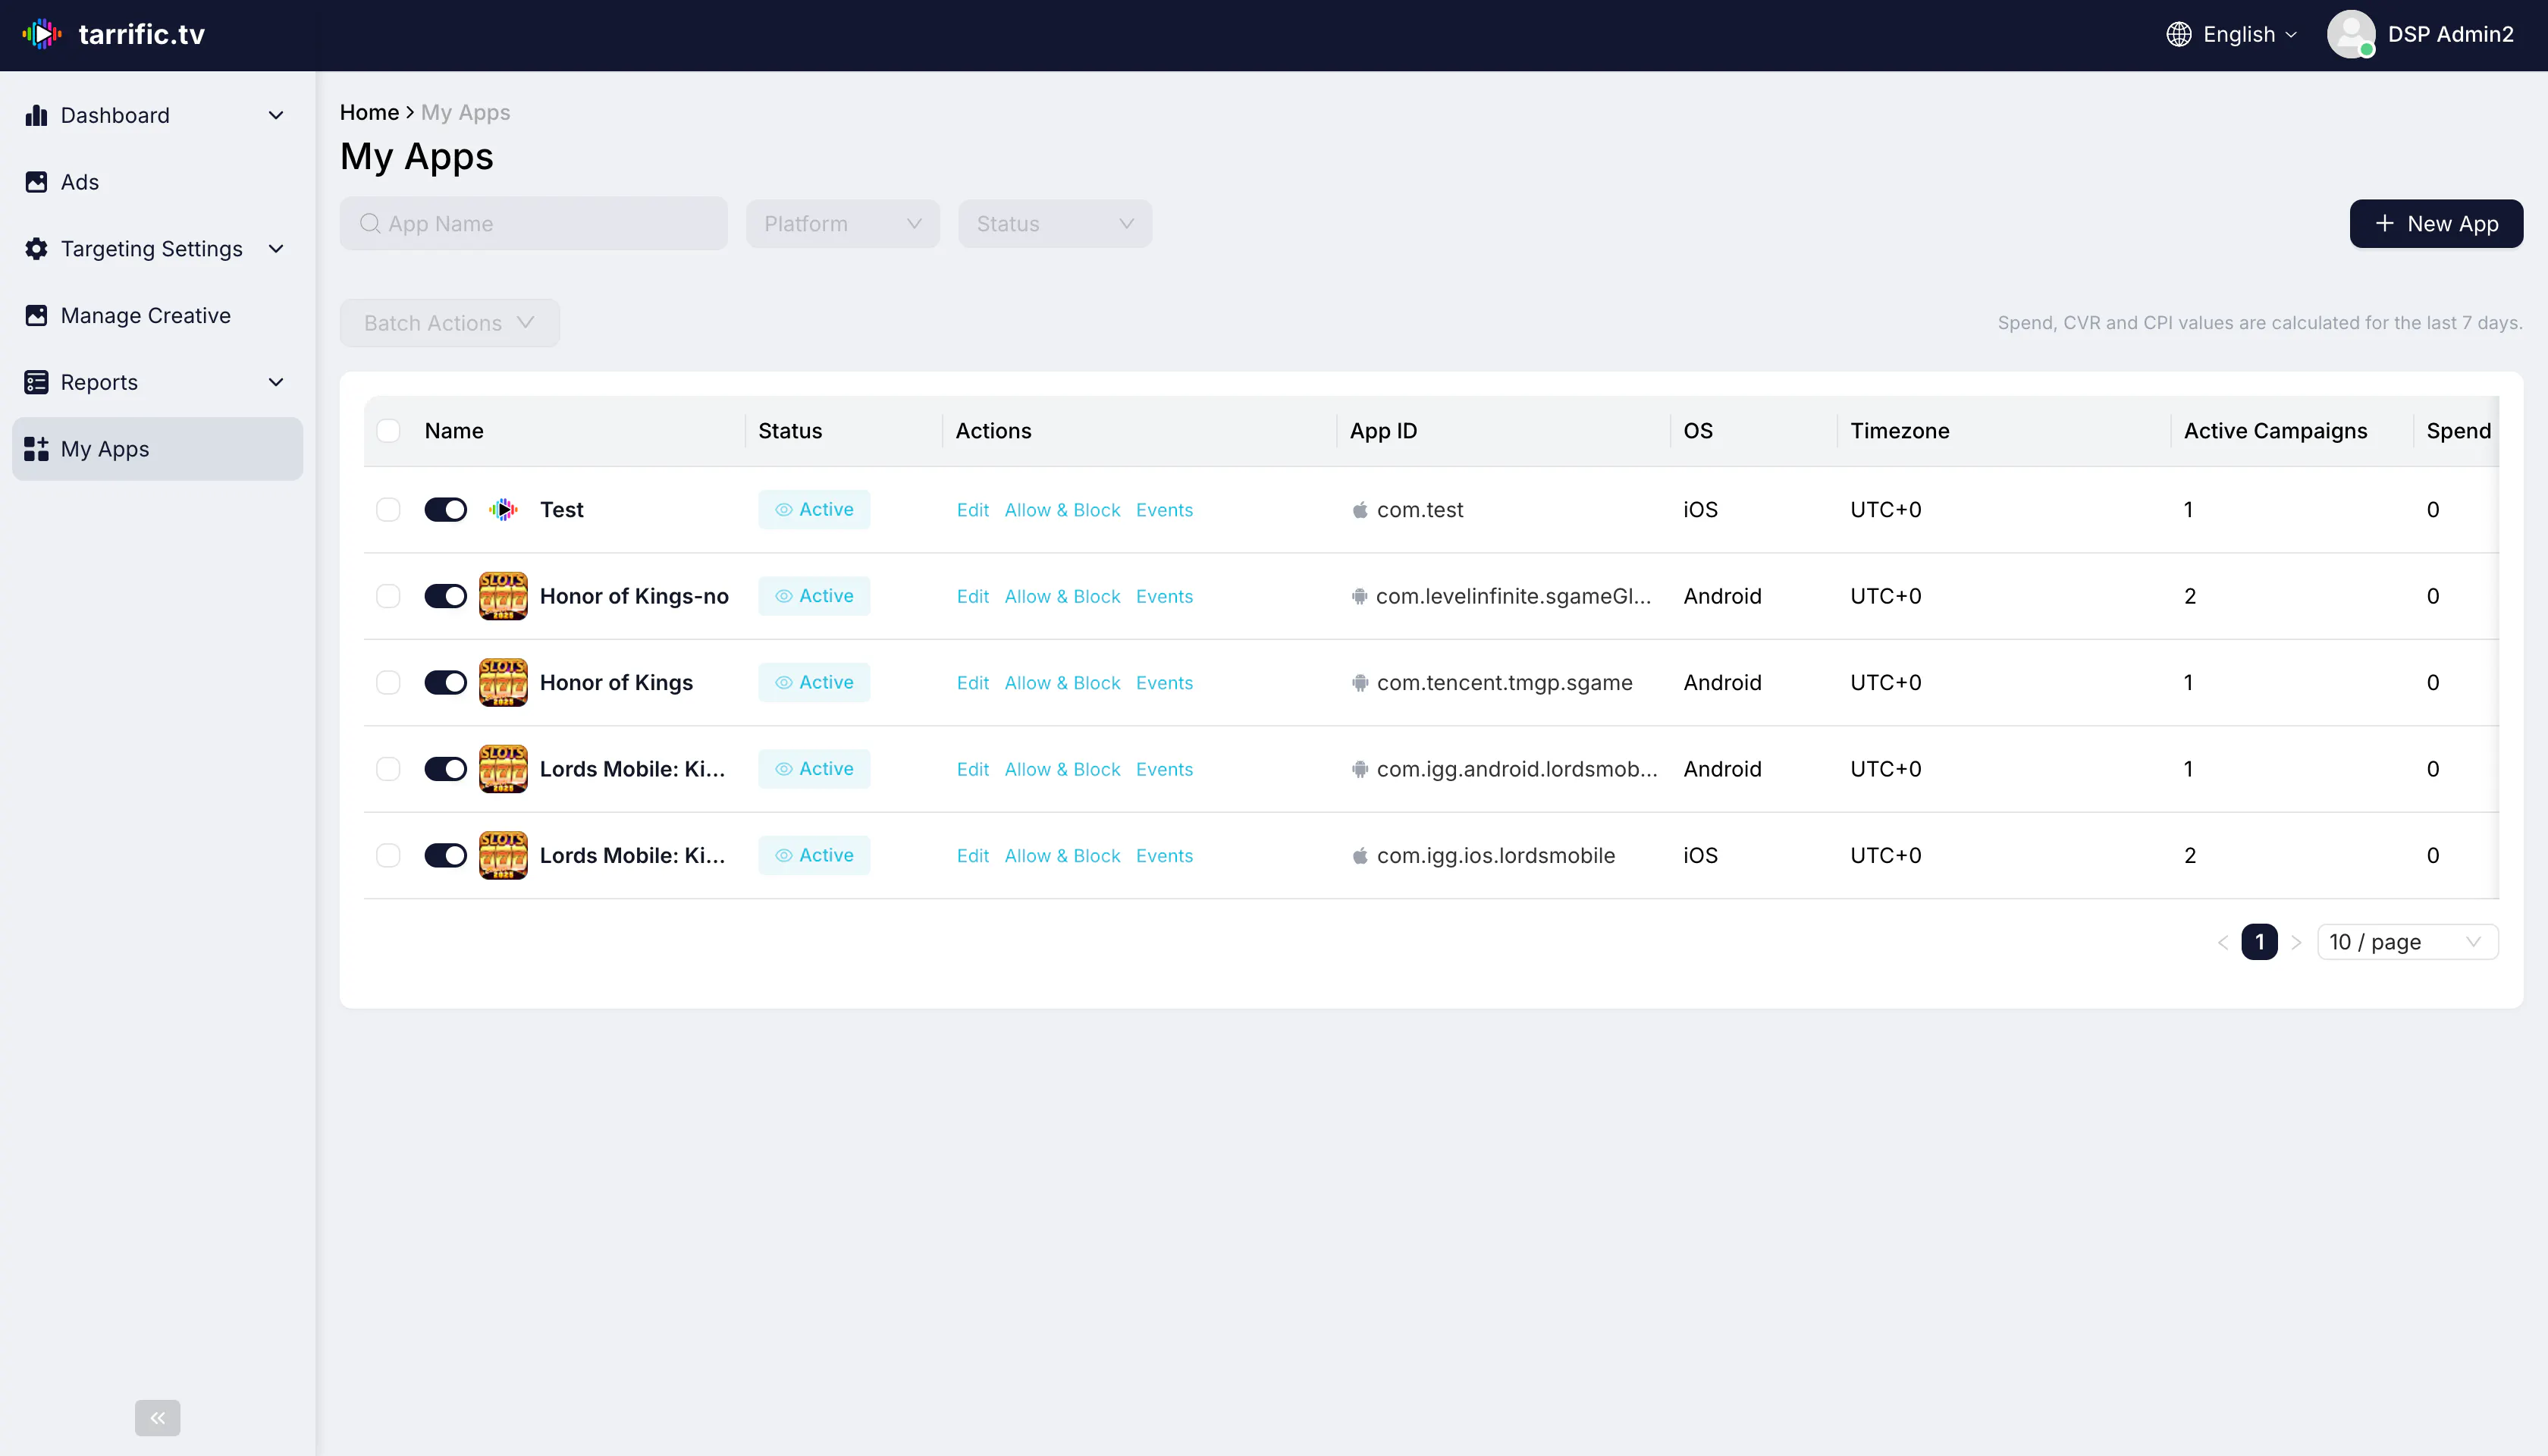
Task: Open the 10 / page size dropdown
Action: tap(2407, 942)
